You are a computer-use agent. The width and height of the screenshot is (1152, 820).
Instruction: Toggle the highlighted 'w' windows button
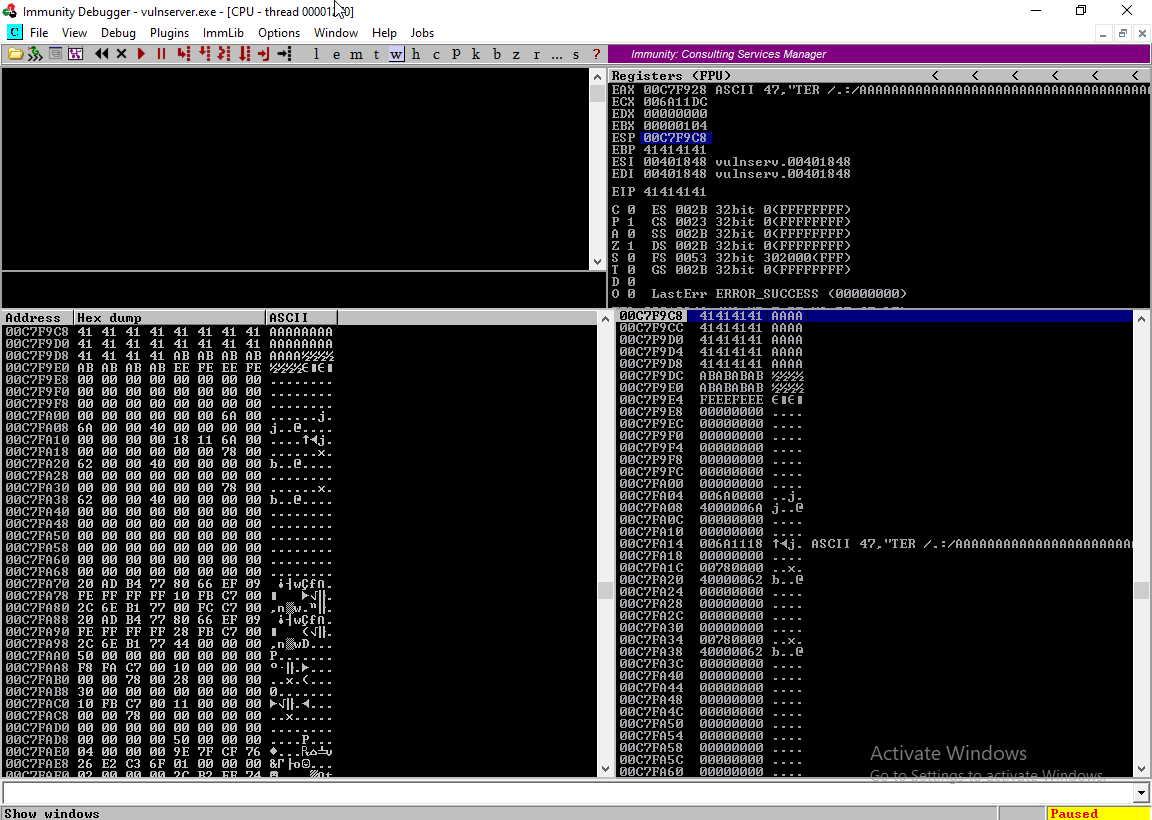click(396, 54)
